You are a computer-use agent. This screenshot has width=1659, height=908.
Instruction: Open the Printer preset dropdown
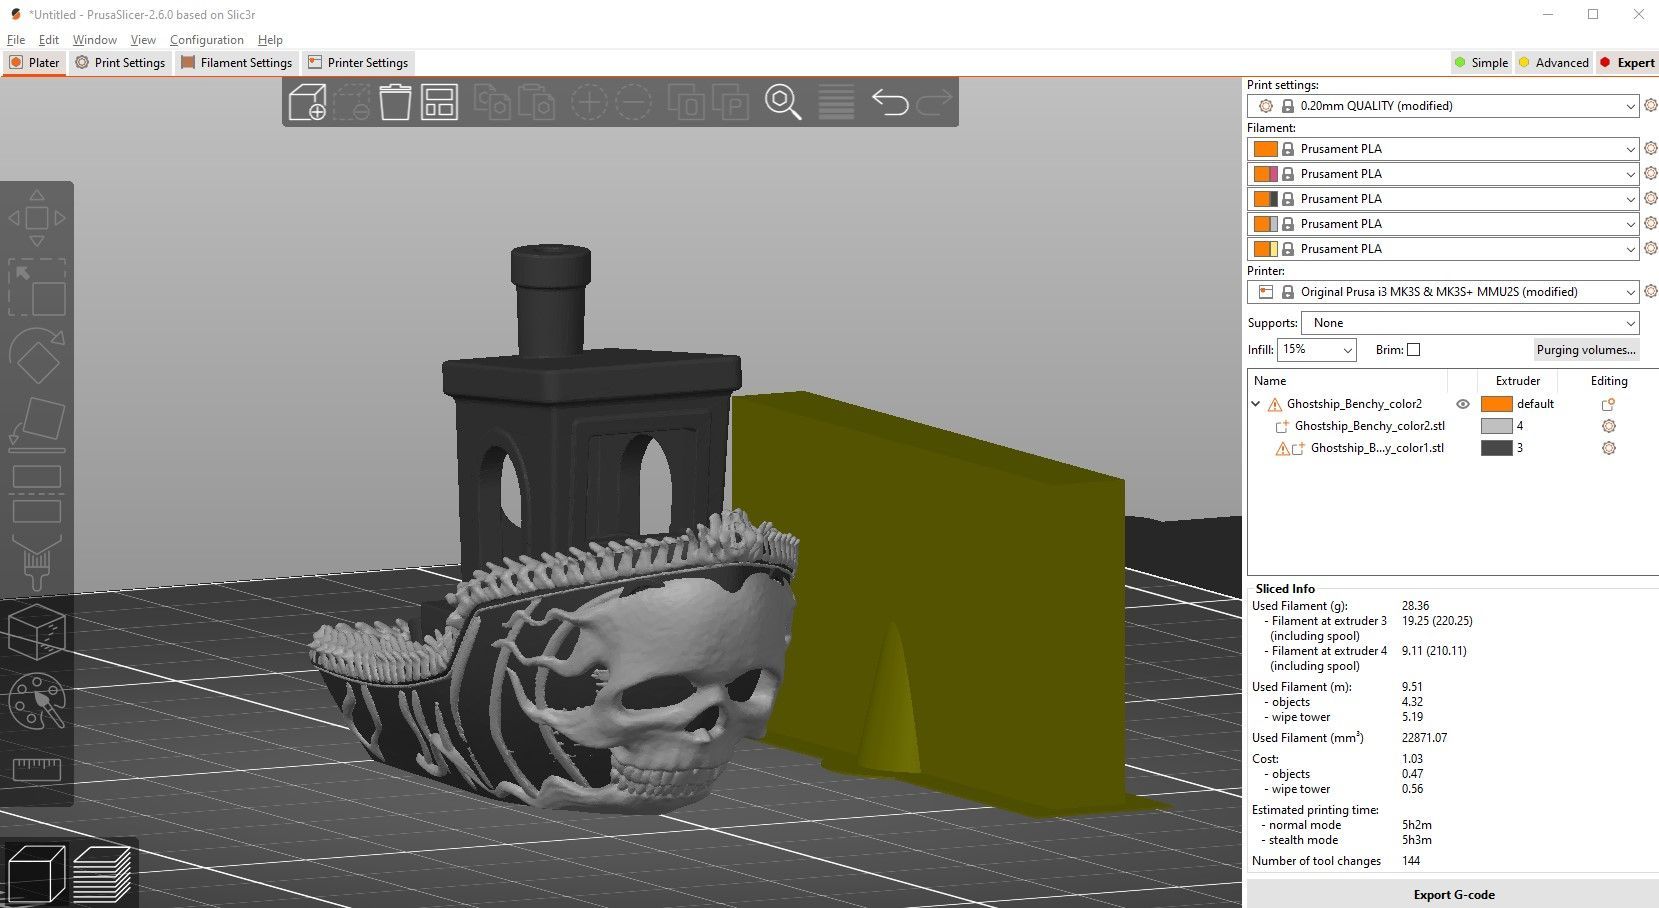point(1443,292)
